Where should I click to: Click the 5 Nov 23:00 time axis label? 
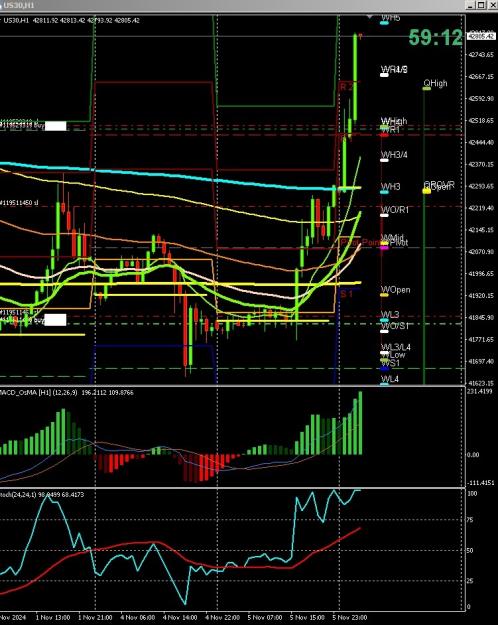coord(350,617)
